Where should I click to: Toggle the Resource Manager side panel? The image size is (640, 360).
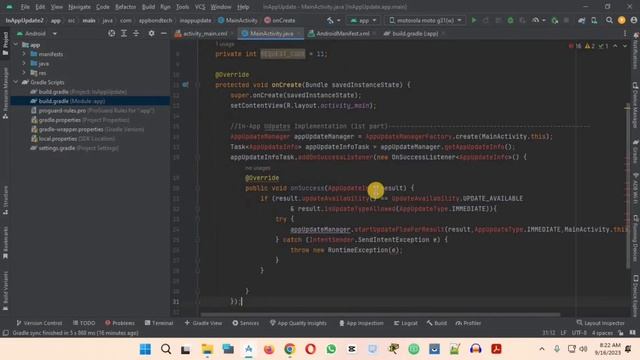(x=5, y=93)
